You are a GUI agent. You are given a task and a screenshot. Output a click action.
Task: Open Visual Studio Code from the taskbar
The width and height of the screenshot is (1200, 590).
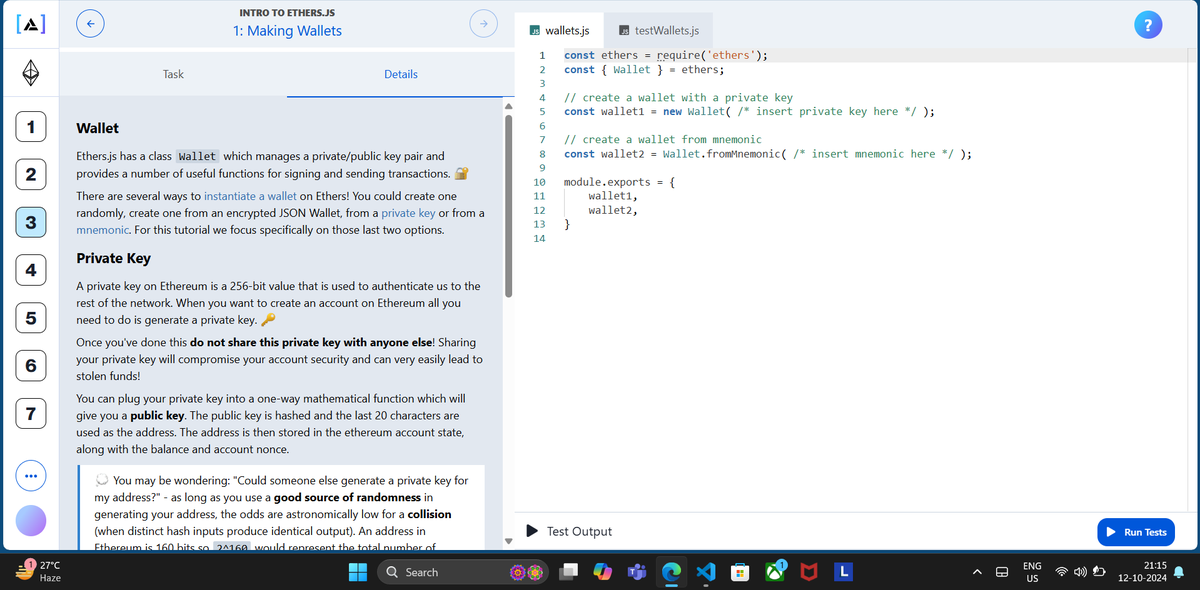click(706, 572)
